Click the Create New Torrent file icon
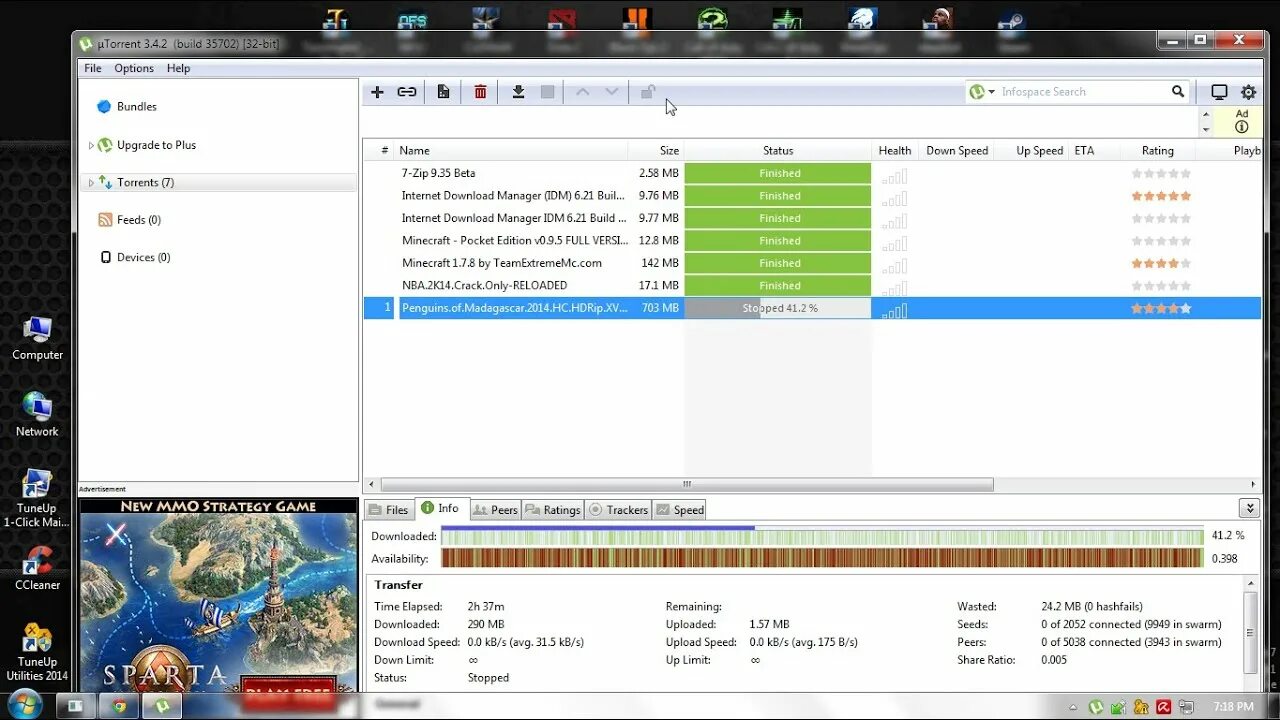 click(443, 92)
